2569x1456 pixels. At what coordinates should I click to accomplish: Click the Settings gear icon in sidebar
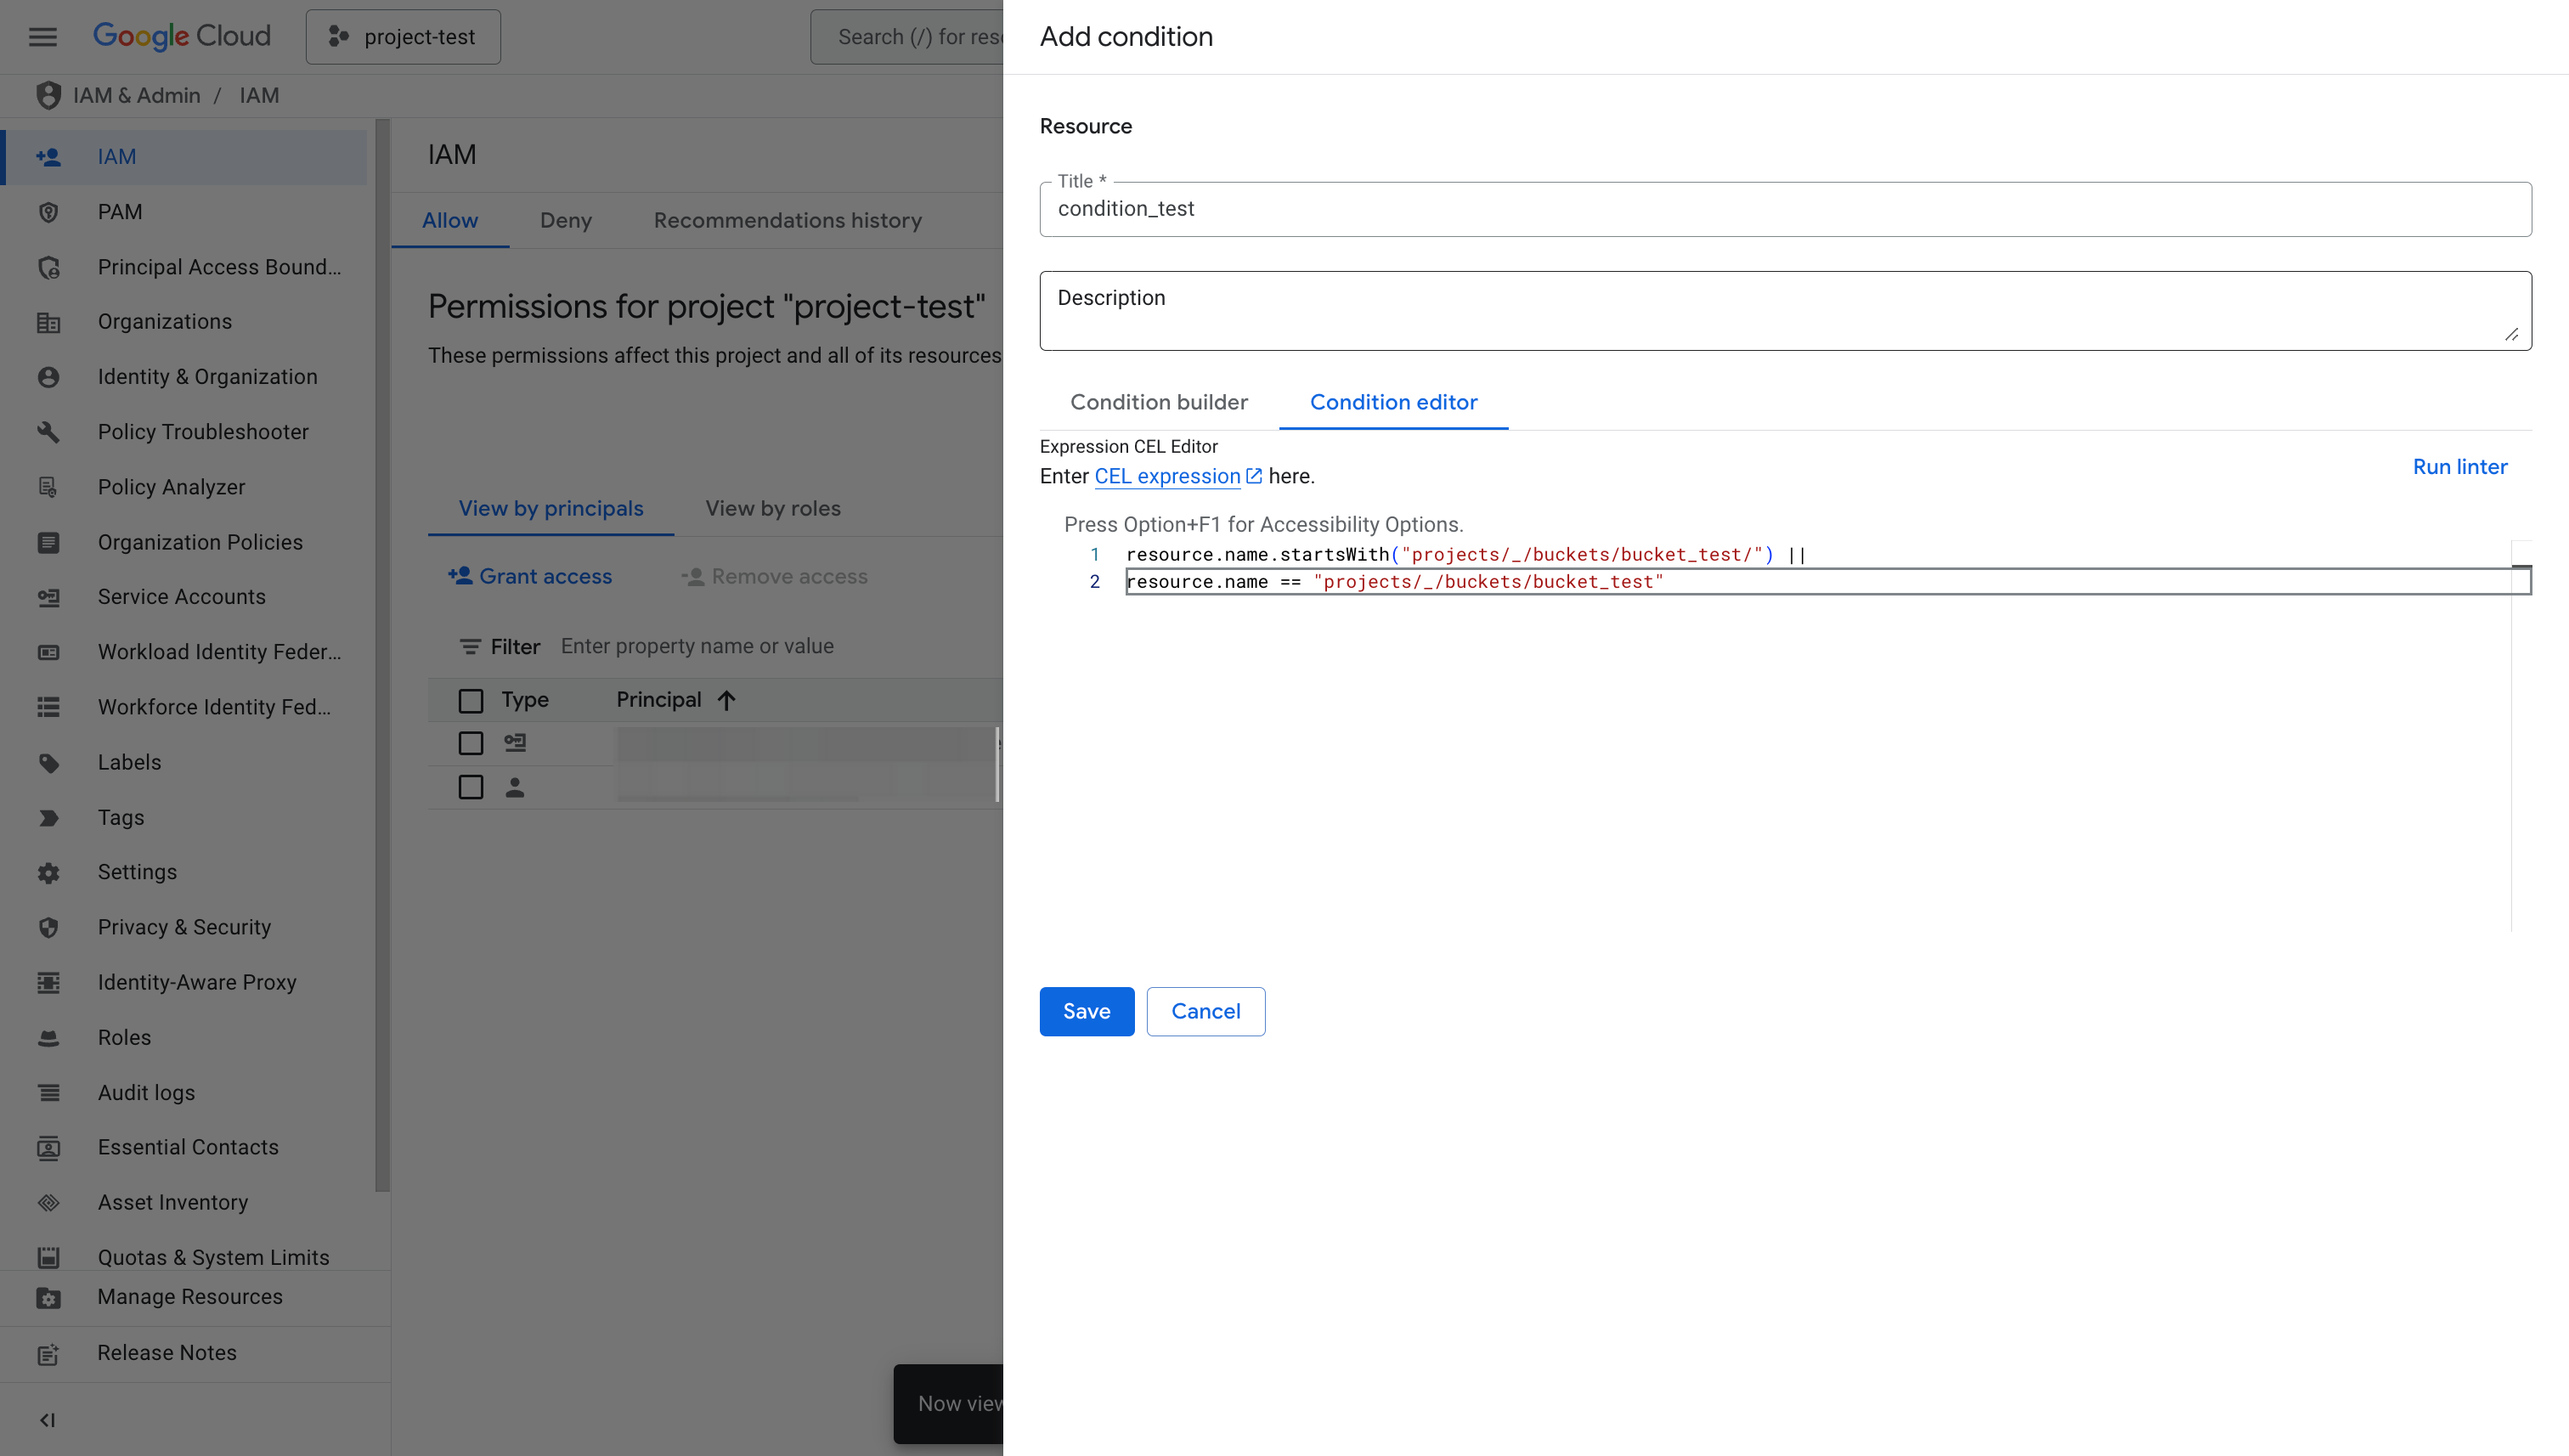[x=48, y=872]
